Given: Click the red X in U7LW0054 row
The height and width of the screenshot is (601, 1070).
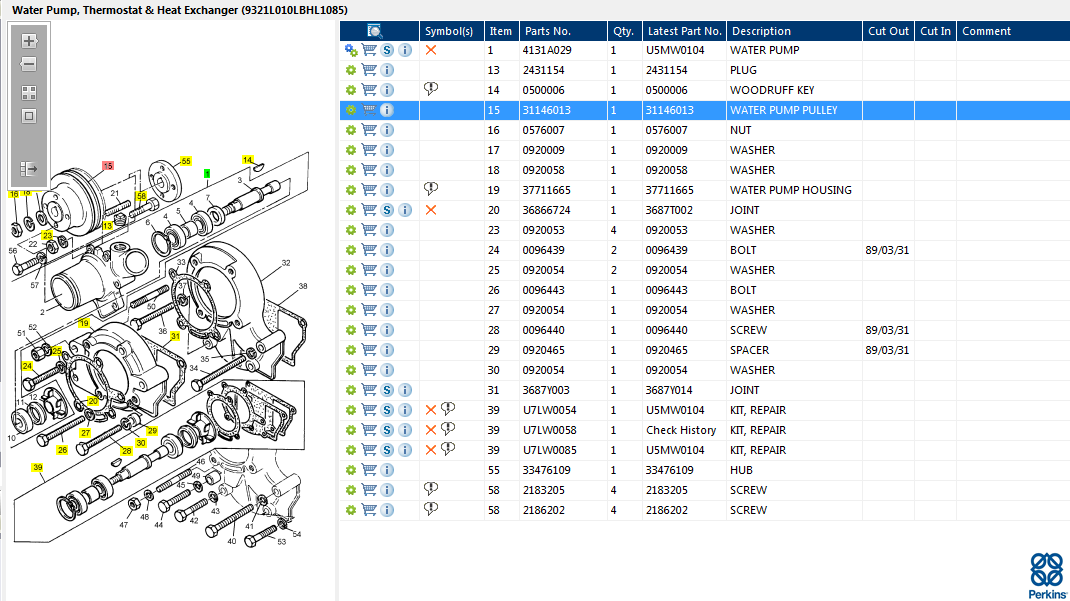Looking at the screenshot, I should [431, 410].
